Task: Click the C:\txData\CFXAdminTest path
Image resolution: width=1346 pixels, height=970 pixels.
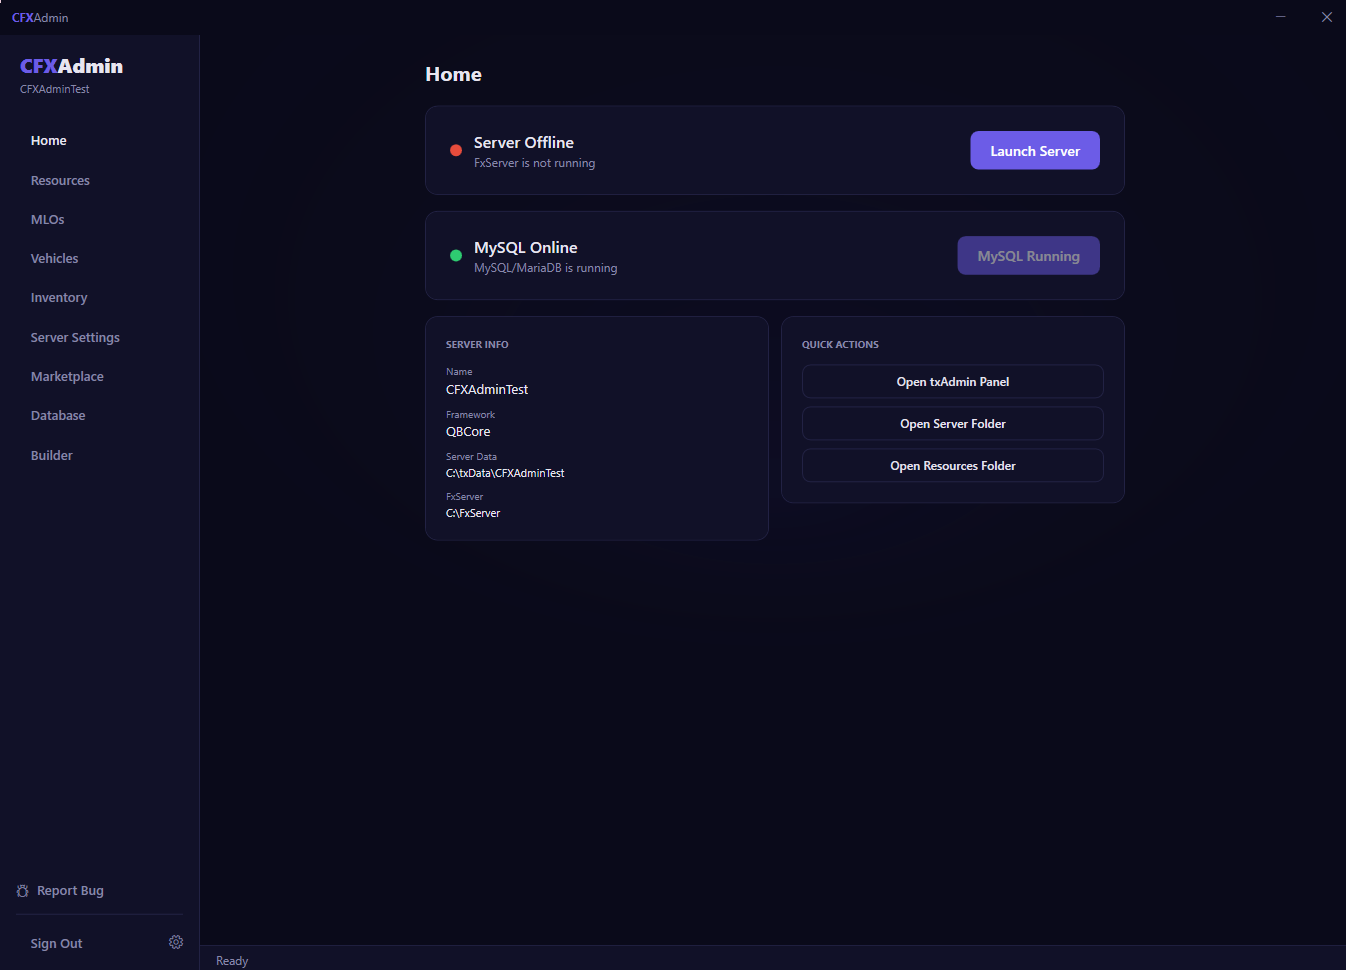Action: pyautogui.click(x=505, y=473)
